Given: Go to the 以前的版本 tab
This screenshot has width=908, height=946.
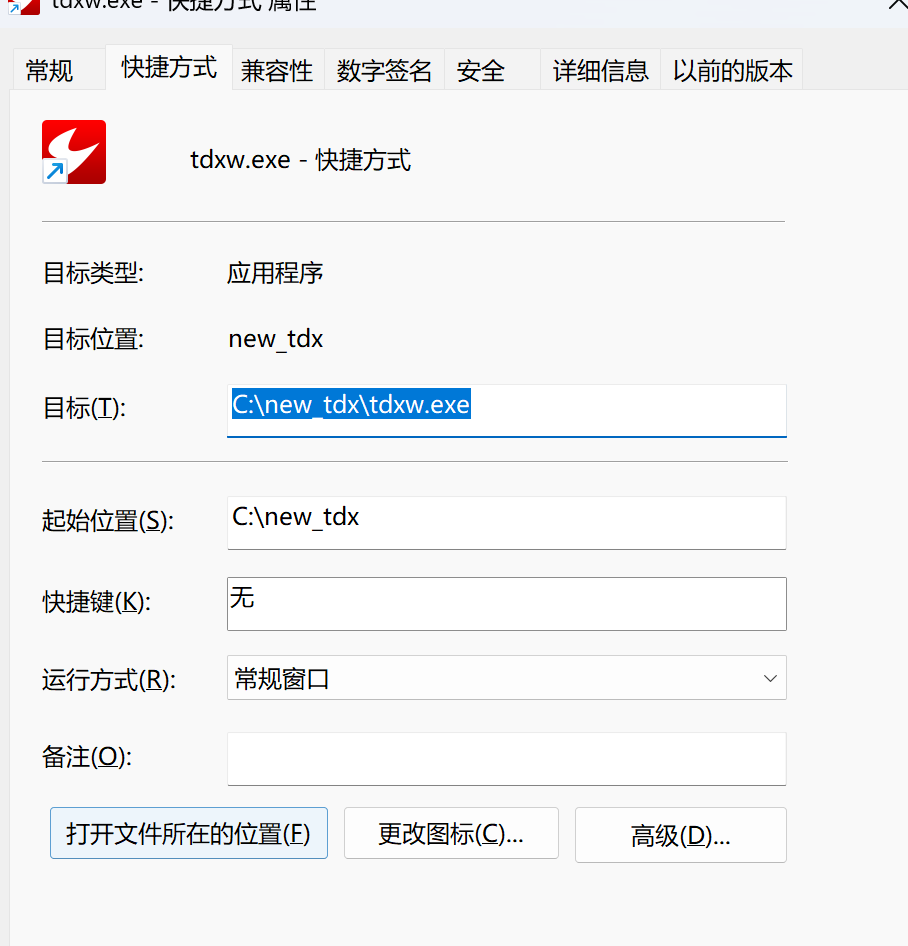Looking at the screenshot, I should pyautogui.click(x=731, y=70).
